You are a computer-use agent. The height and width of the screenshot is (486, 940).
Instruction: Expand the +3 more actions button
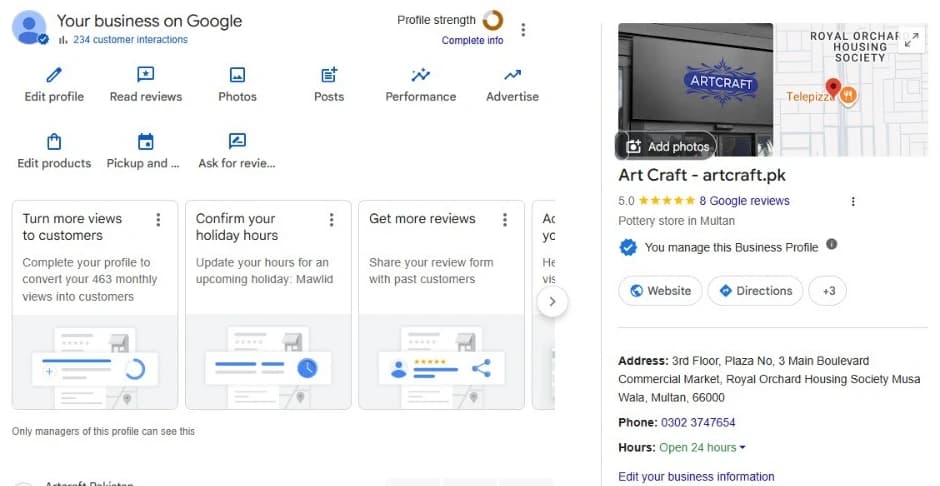pos(828,291)
